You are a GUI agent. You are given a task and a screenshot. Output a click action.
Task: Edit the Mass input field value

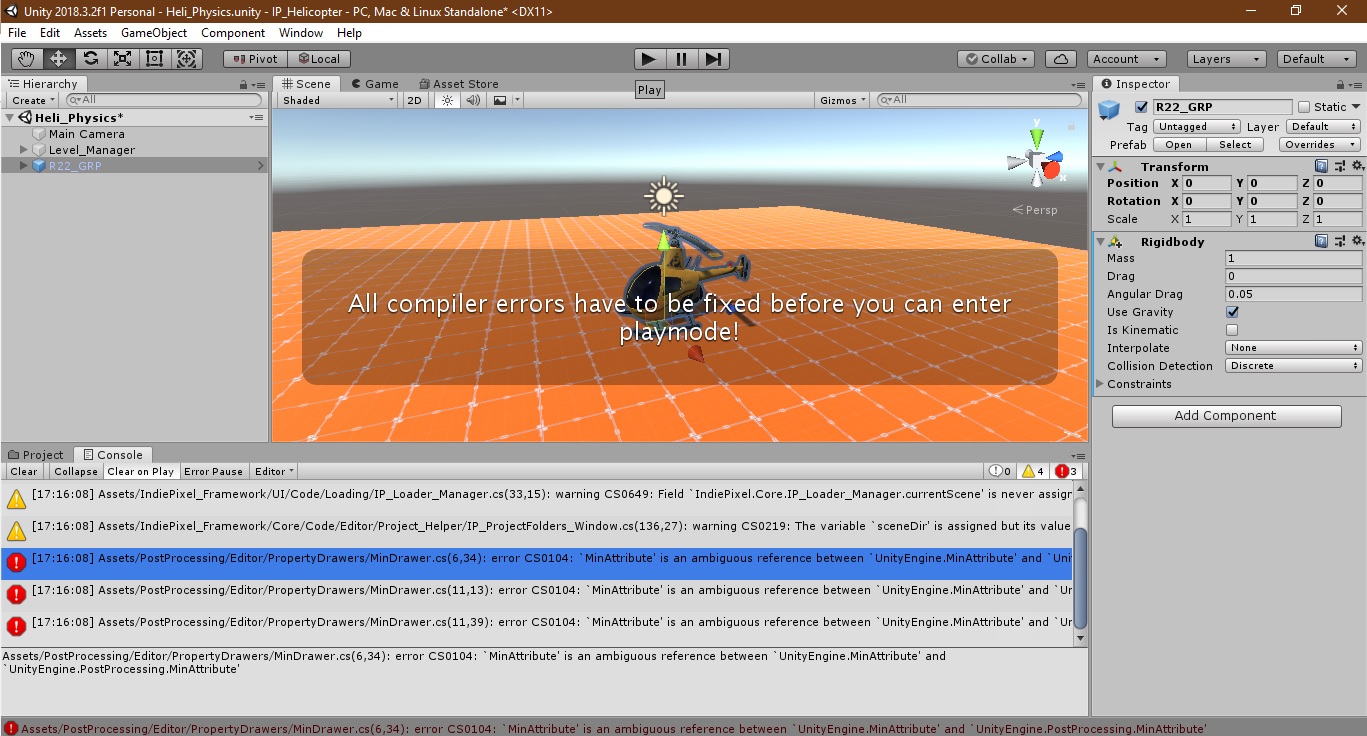1293,257
